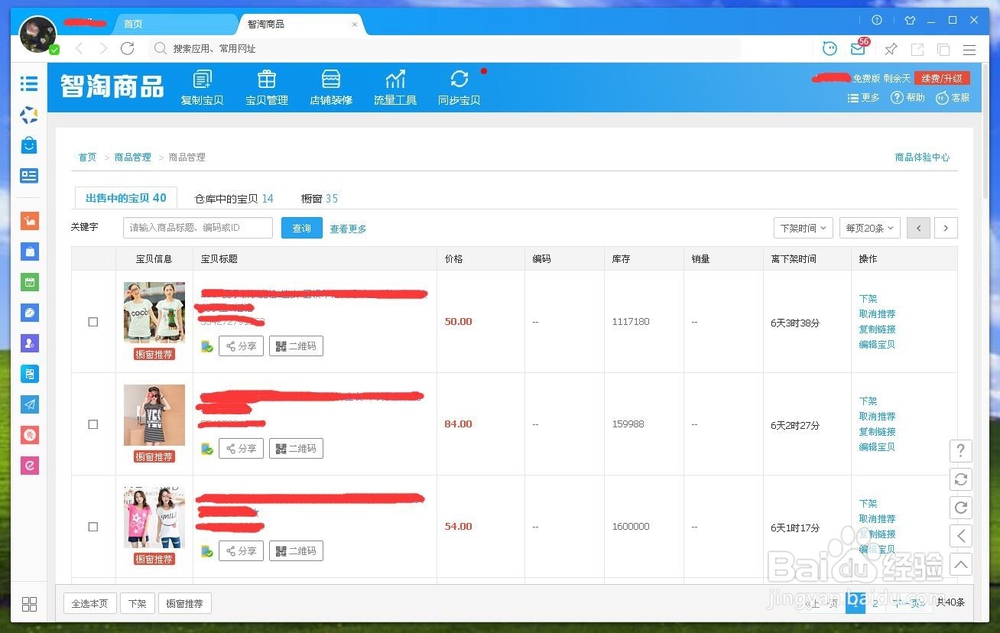Select the checkbox for the 50.00 item
Screen dimensions: 1000x633
coord(93,322)
